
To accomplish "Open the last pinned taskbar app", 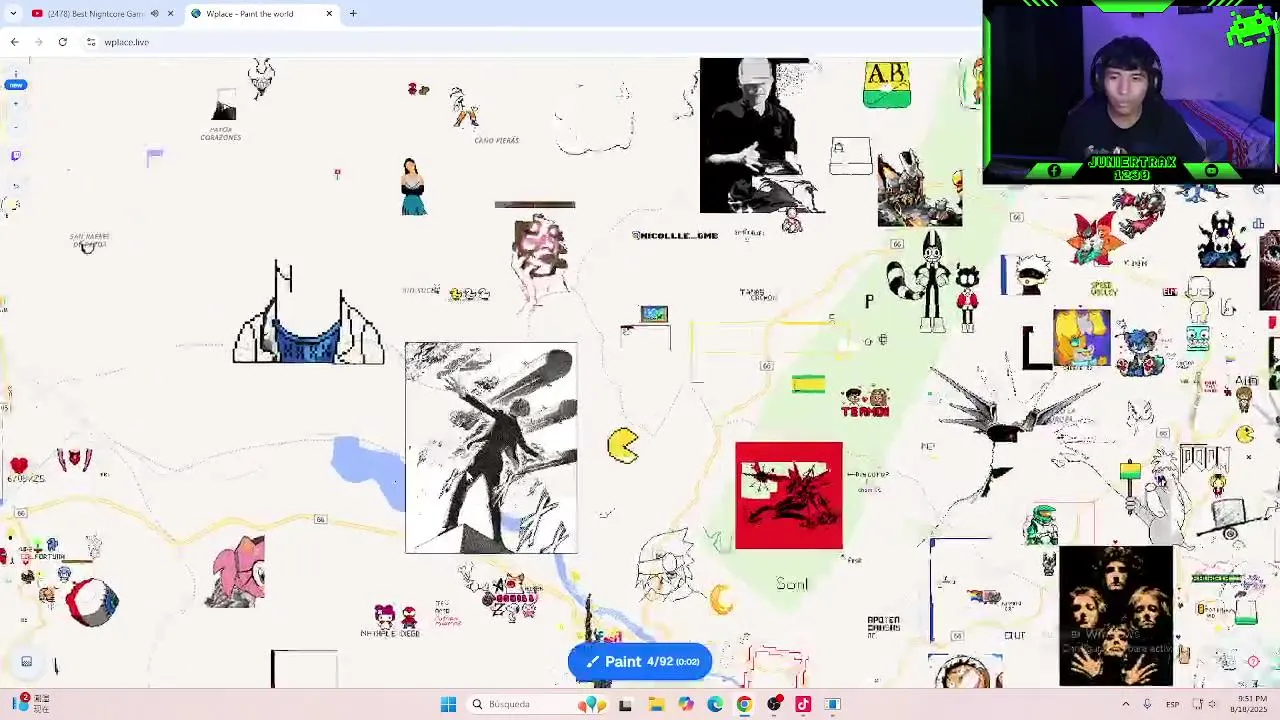I will (832, 704).
